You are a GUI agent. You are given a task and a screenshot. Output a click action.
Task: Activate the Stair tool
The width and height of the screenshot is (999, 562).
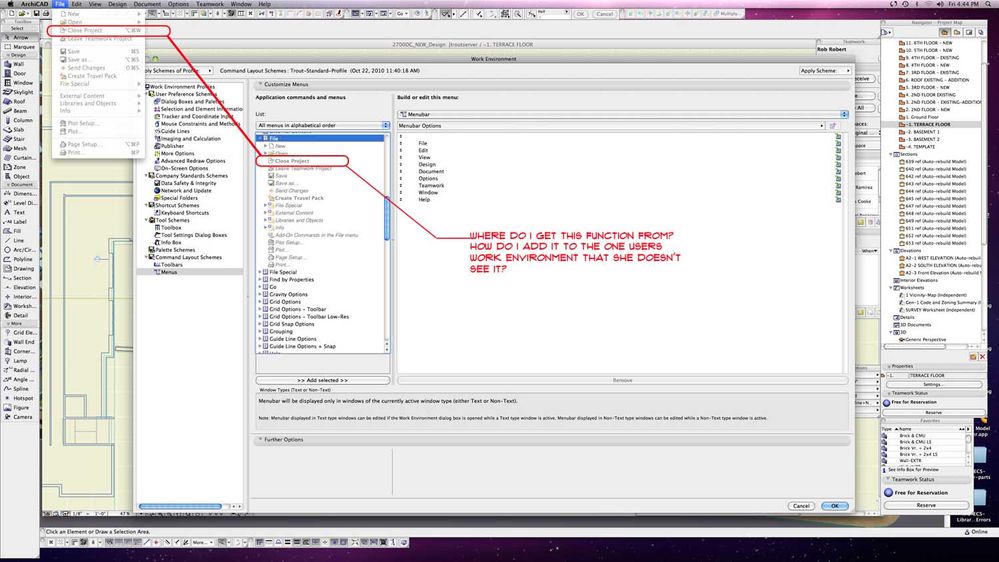19,138
